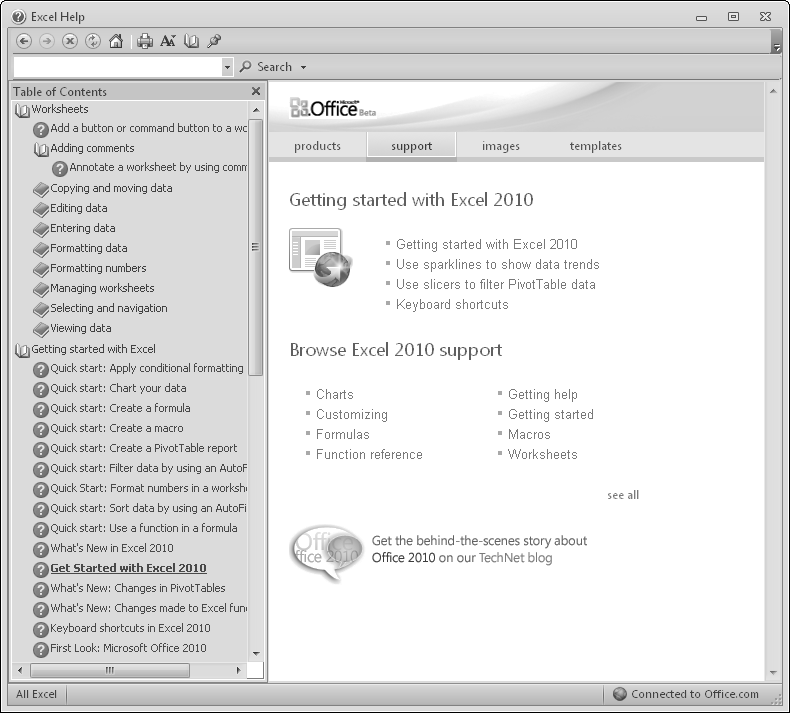The image size is (792, 713).
Task: Click the Stop loading icon
Action: pos(70,41)
